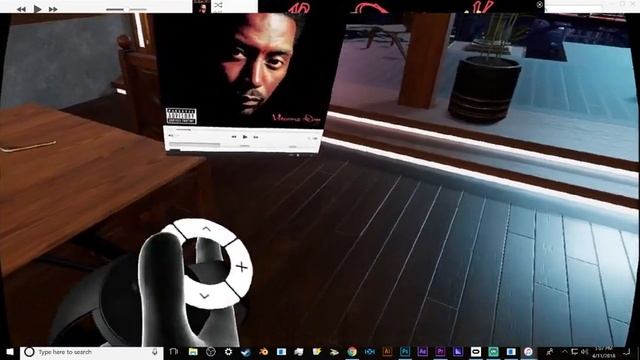640x360 pixels.
Task: Open Adobe Illustrator from the taskbar
Action: click(x=387, y=352)
